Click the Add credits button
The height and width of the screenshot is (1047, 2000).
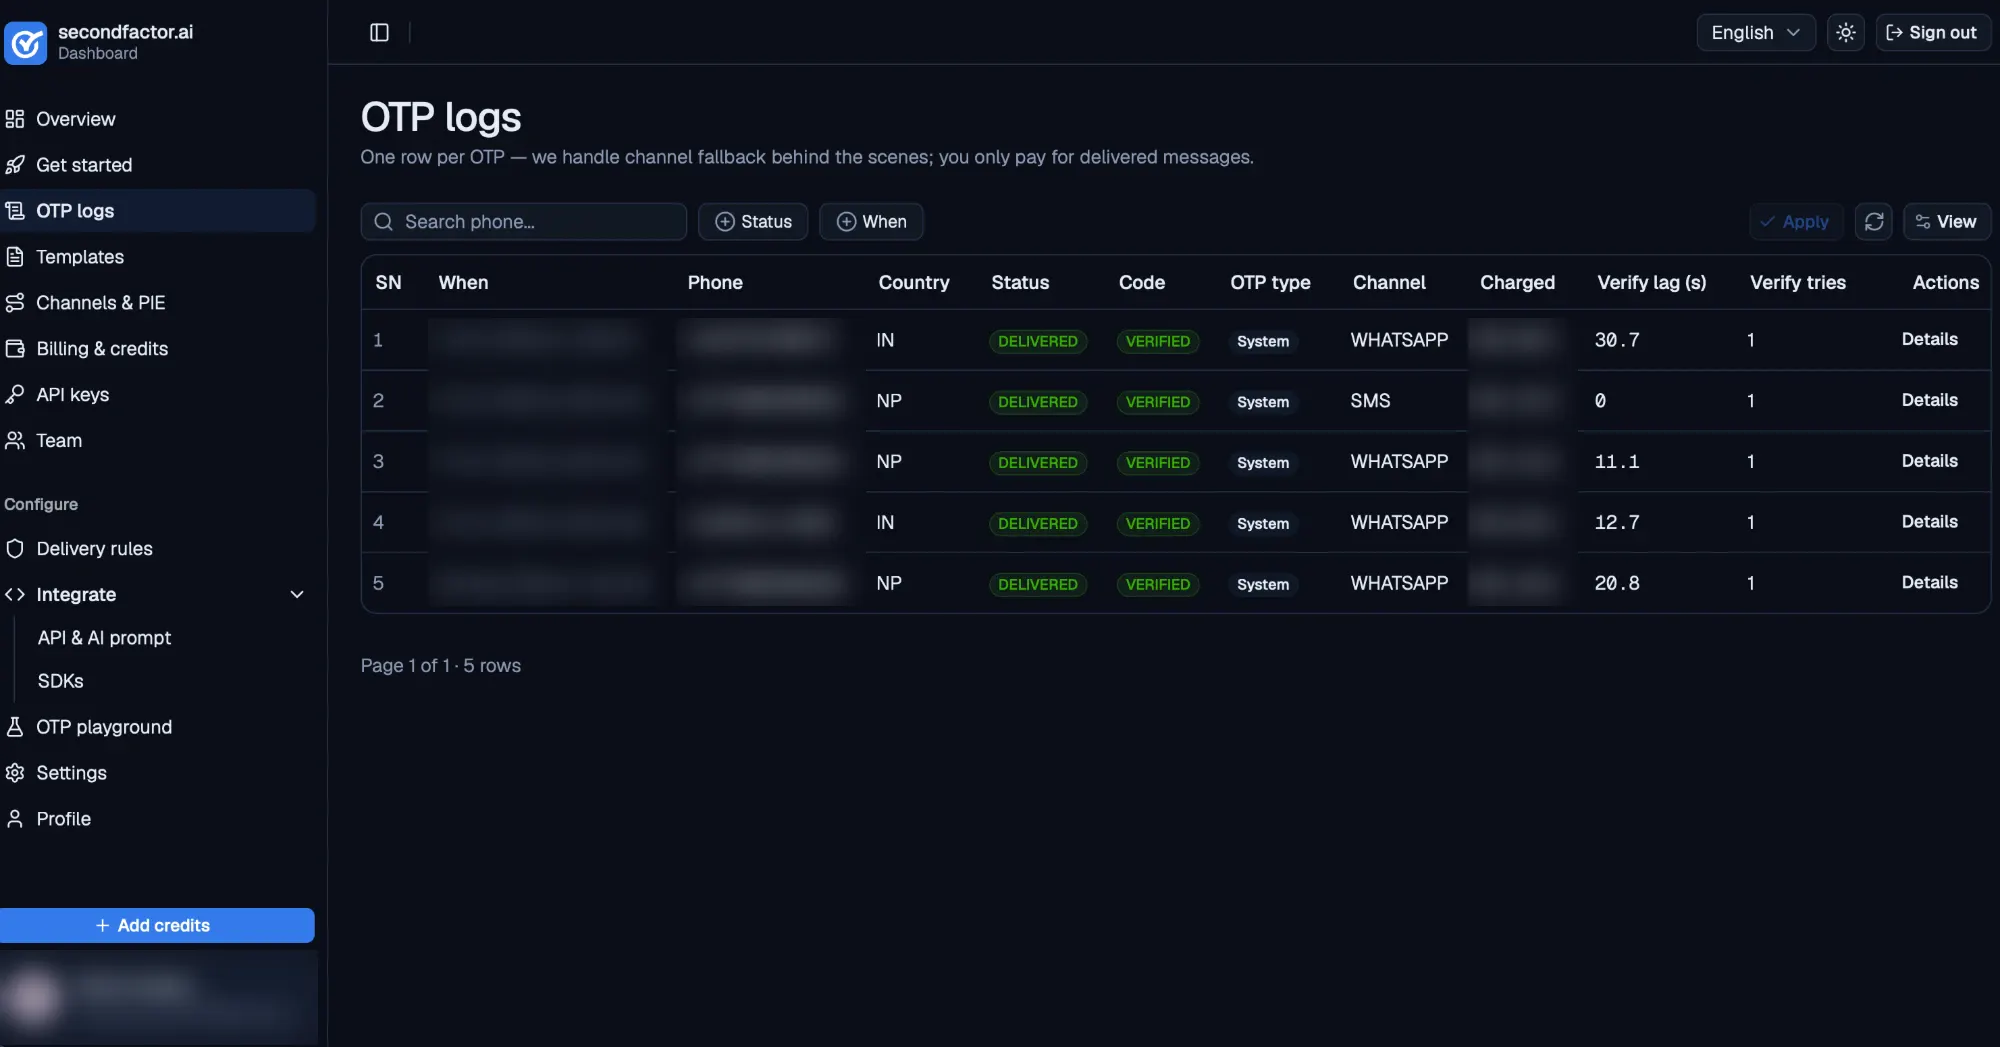click(x=156, y=925)
